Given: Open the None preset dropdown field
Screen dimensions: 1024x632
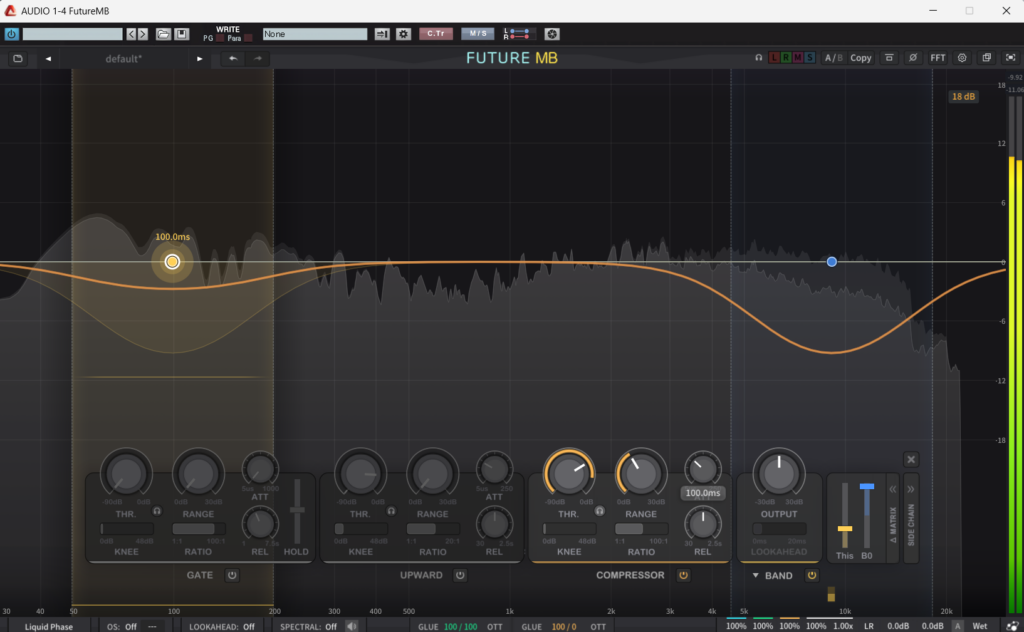Looking at the screenshot, I should coord(315,34).
